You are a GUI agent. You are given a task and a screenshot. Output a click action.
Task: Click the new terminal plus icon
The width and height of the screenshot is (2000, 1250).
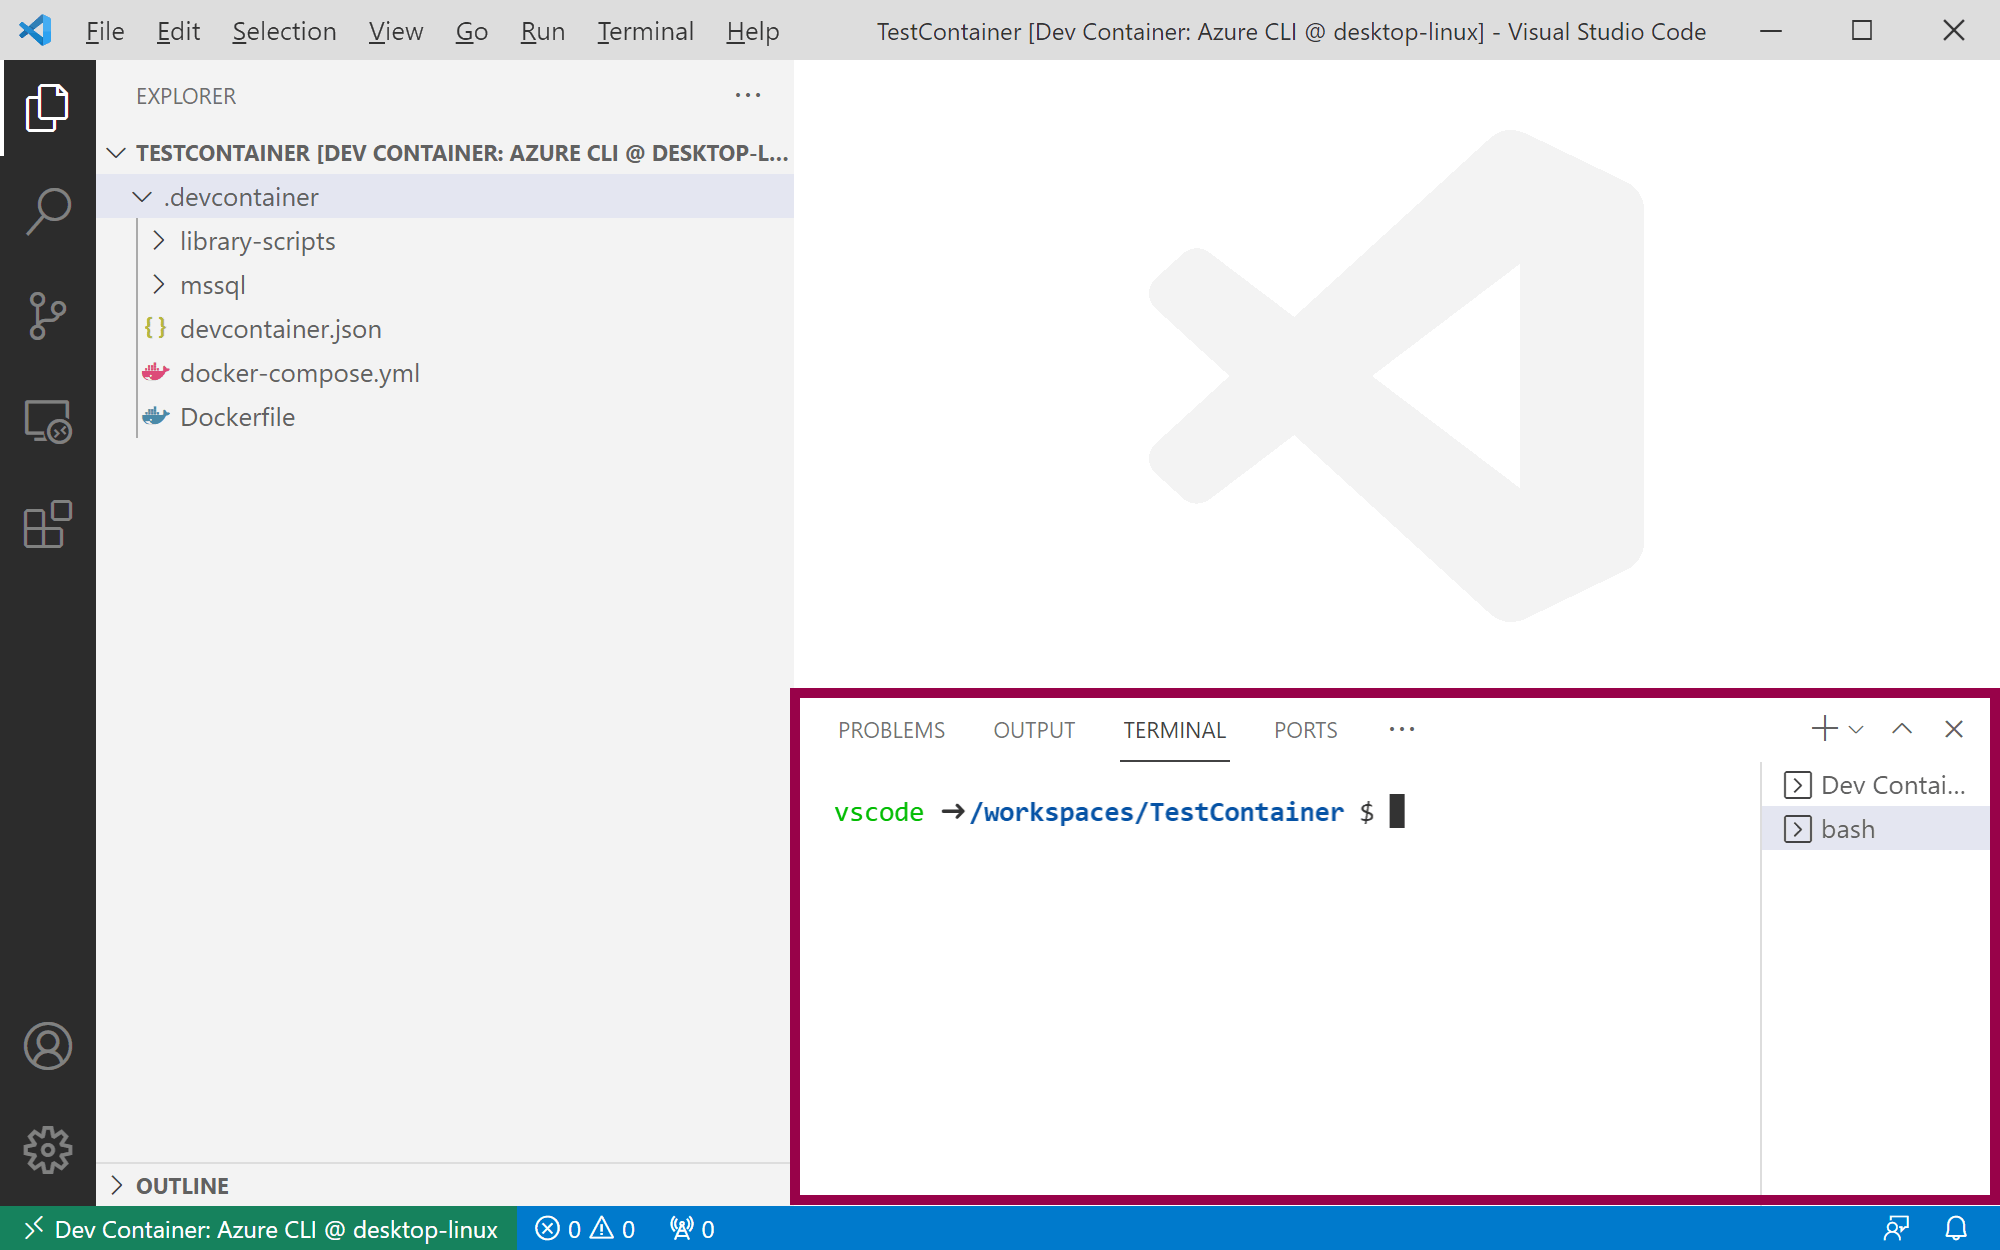click(1824, 729)
